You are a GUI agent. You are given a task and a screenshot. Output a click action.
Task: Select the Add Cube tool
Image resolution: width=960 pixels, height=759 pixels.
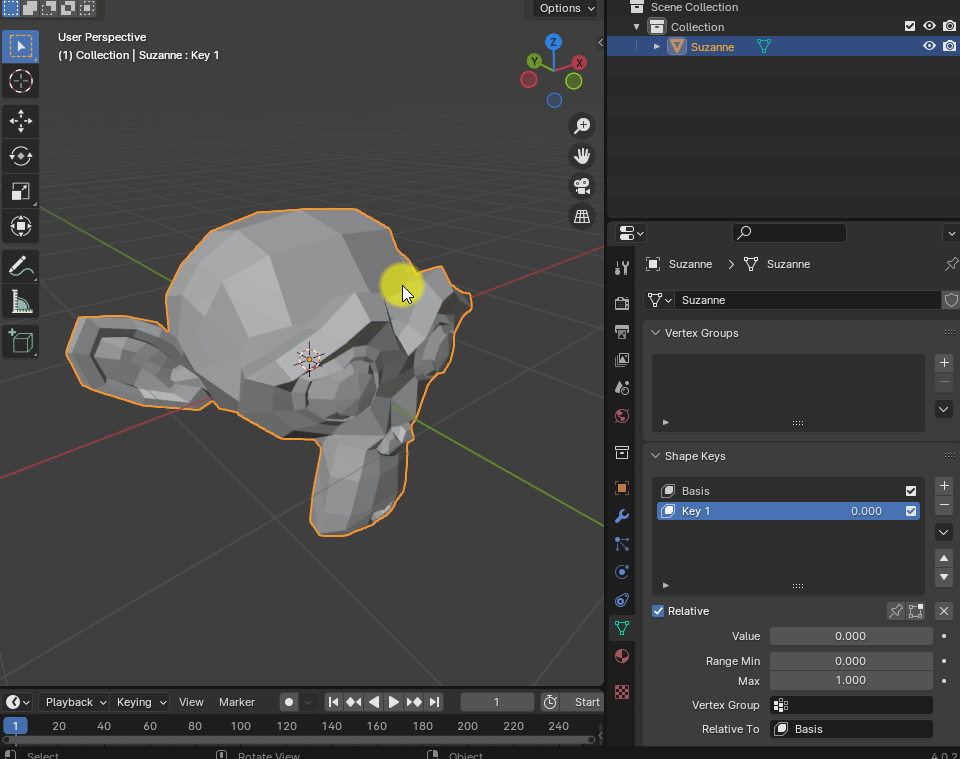pos(20,342)
